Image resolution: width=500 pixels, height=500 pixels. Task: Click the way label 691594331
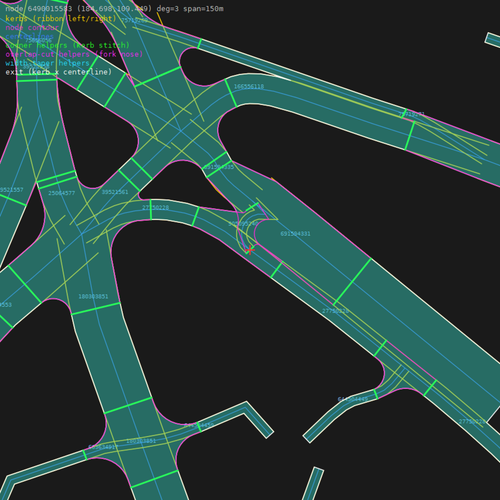(x=295, y=234)
